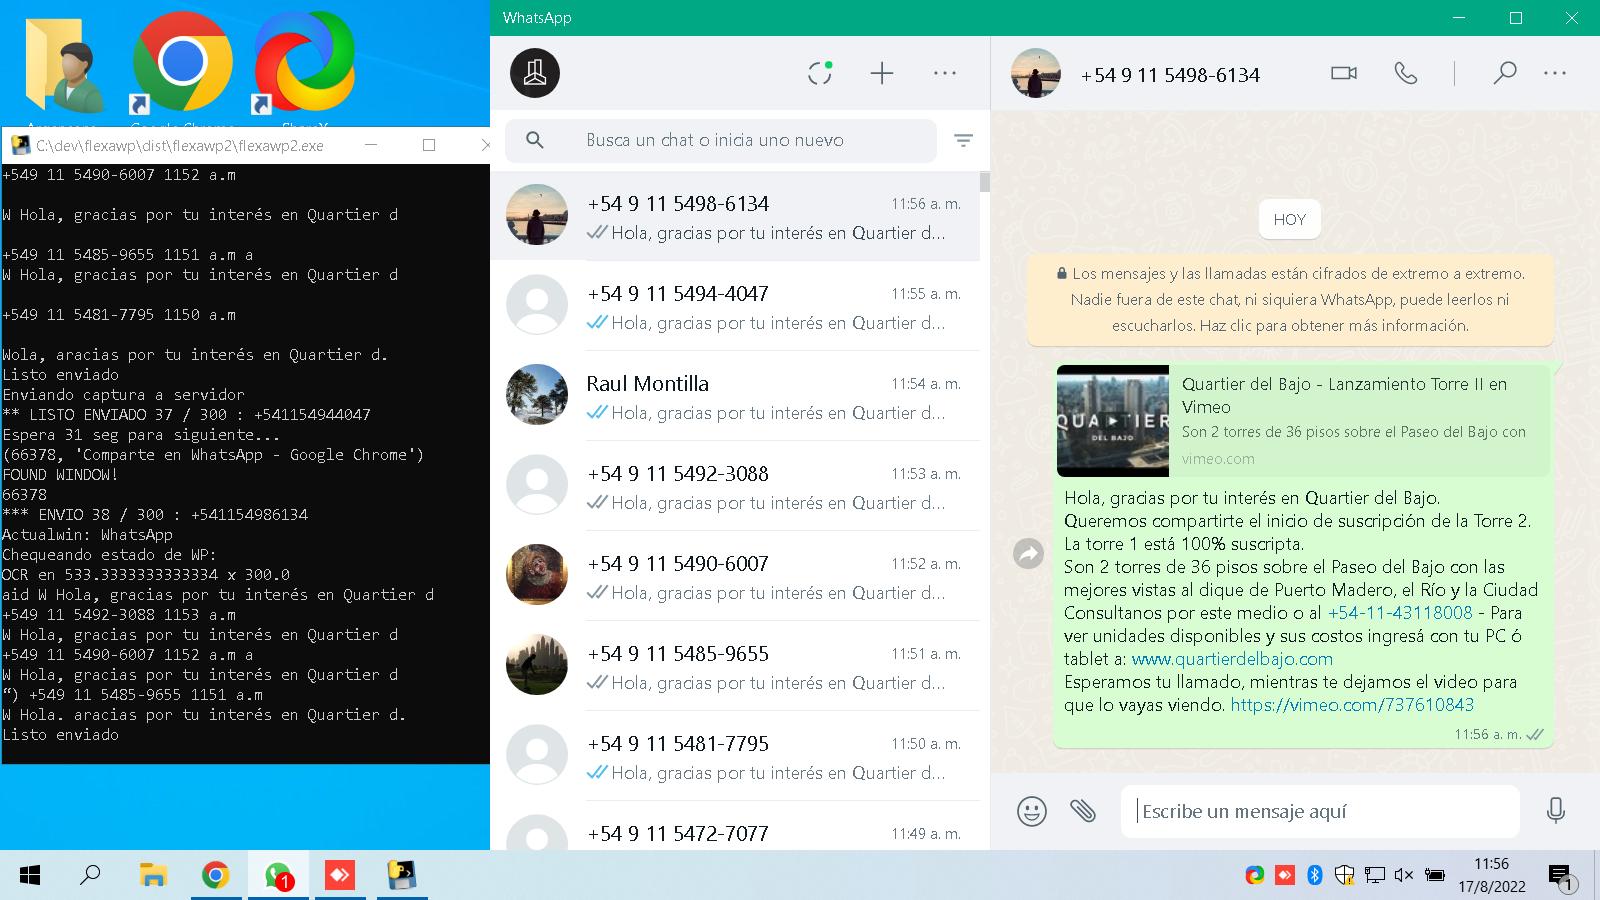Open the vimeo.com/737610843 link

pos(1352,705)
